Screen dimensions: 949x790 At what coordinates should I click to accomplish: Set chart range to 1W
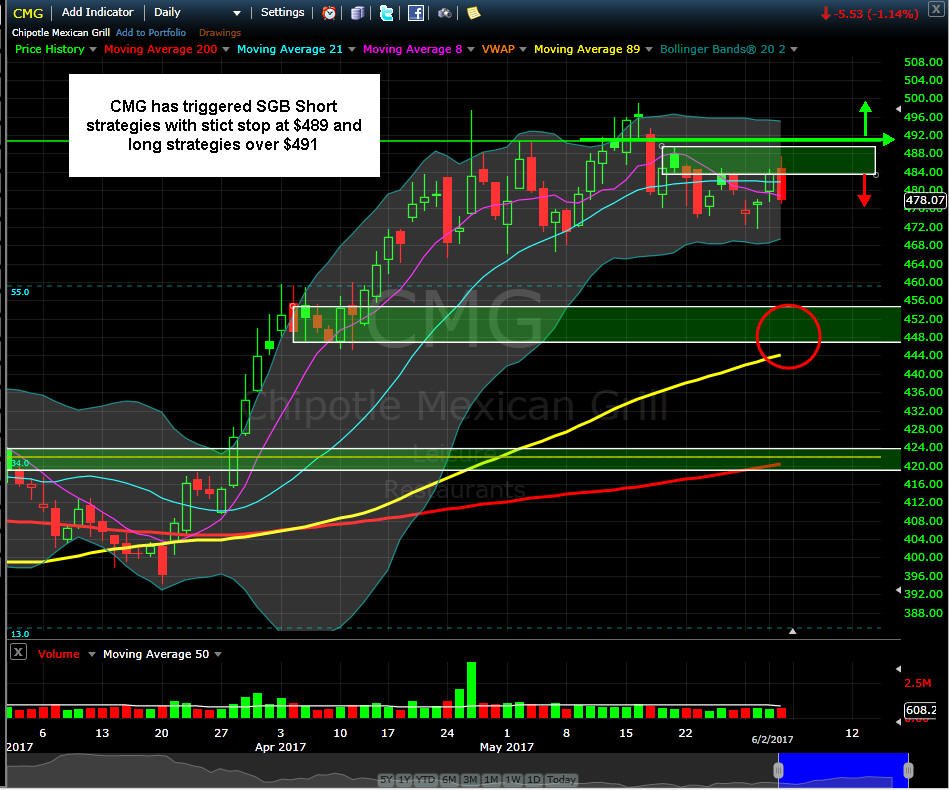pyautogui.click(x=513, y=779)
